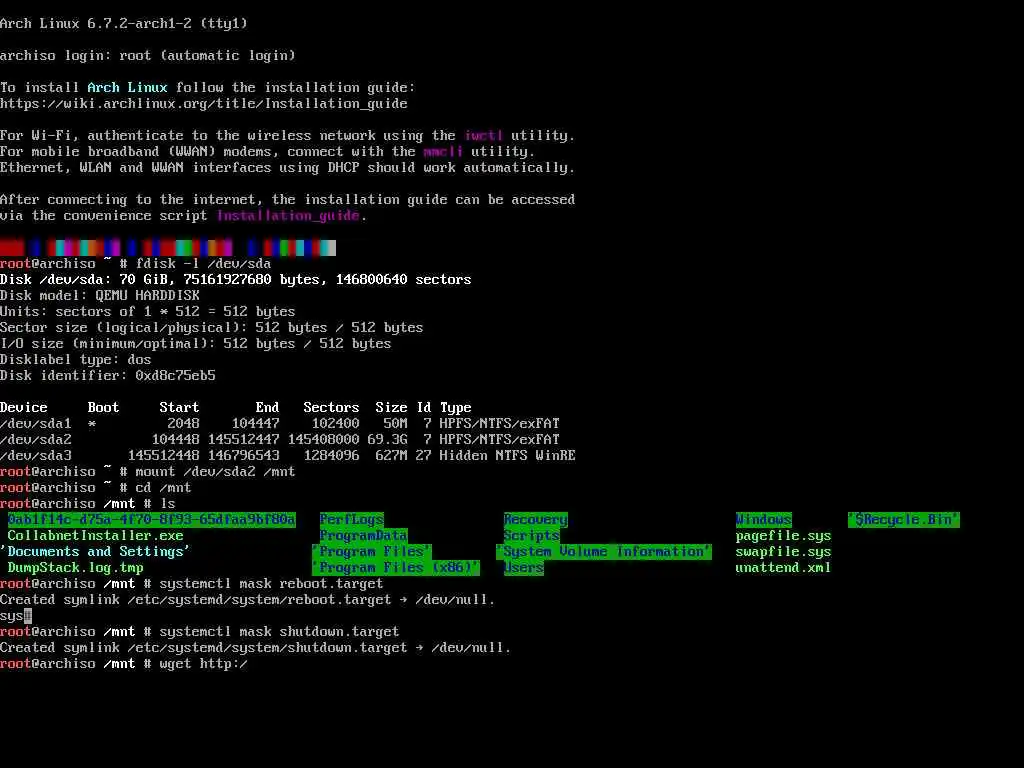Image resolution: width=1024 pixels, height=768 pixels.
Task: Click the stray 'sys' cursor line
Action: click(x=16, y=615)
